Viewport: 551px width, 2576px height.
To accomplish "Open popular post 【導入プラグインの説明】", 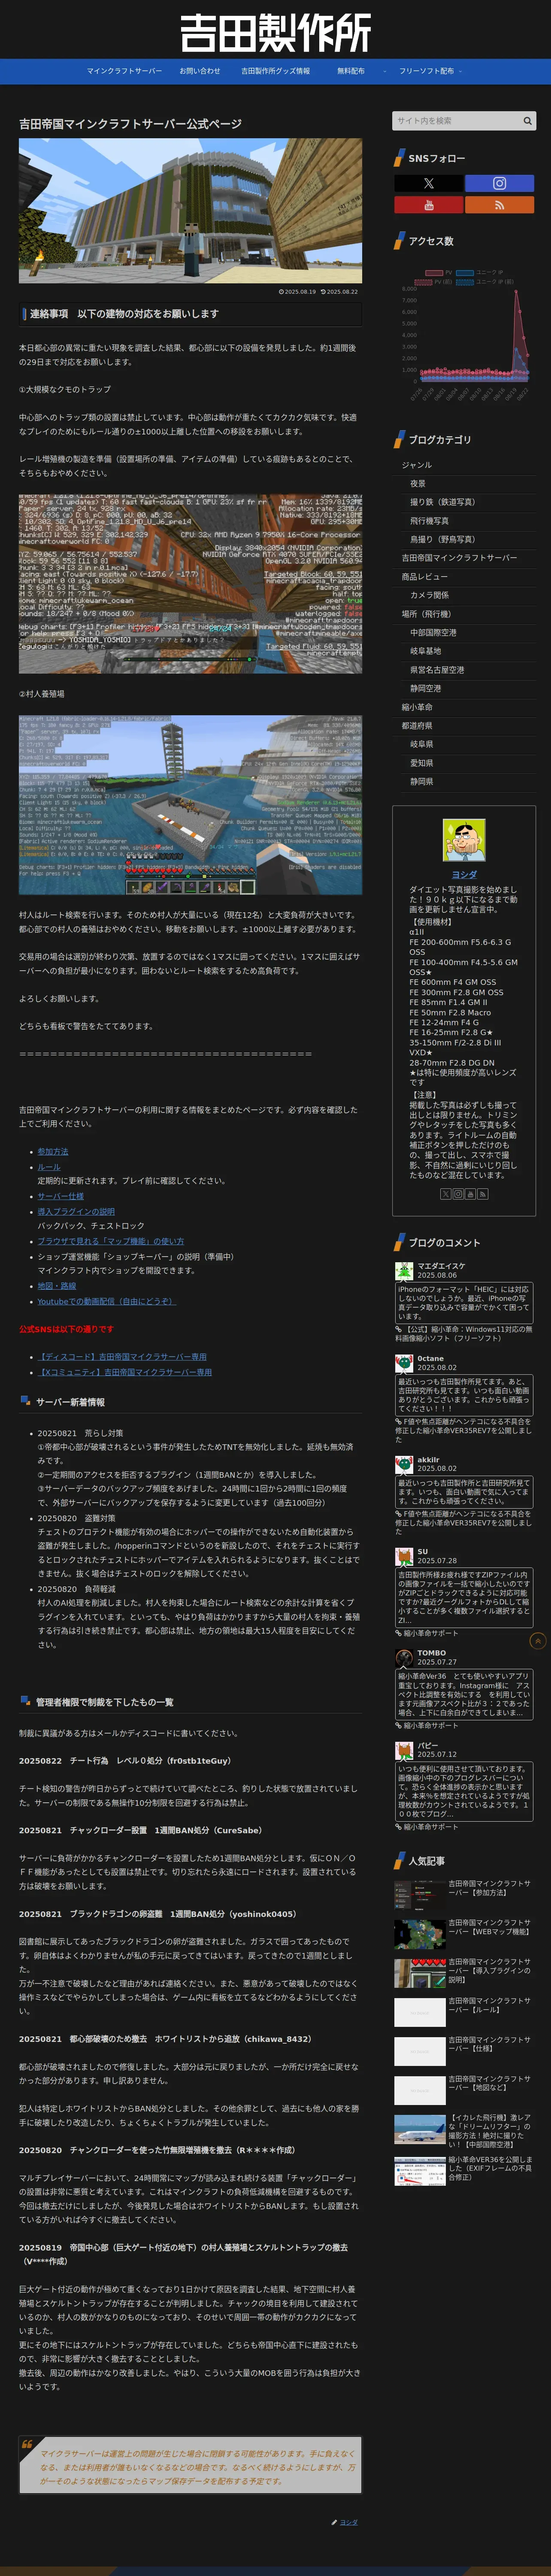I will click(x=464, y=1973).
